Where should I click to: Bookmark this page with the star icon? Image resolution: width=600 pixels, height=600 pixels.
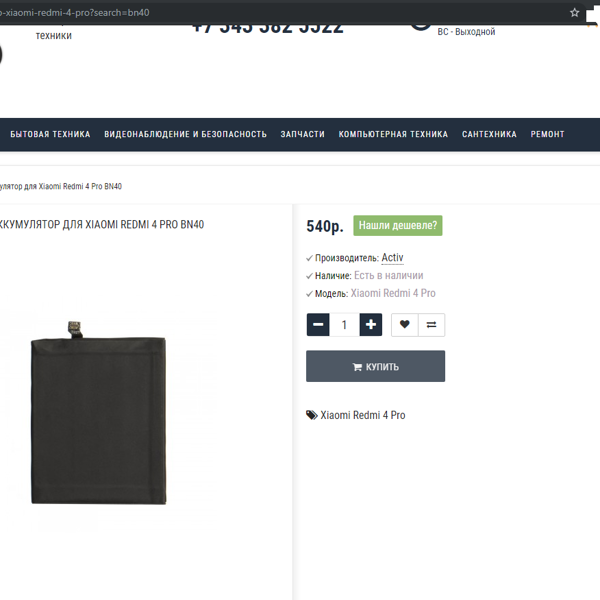point(574,13)
